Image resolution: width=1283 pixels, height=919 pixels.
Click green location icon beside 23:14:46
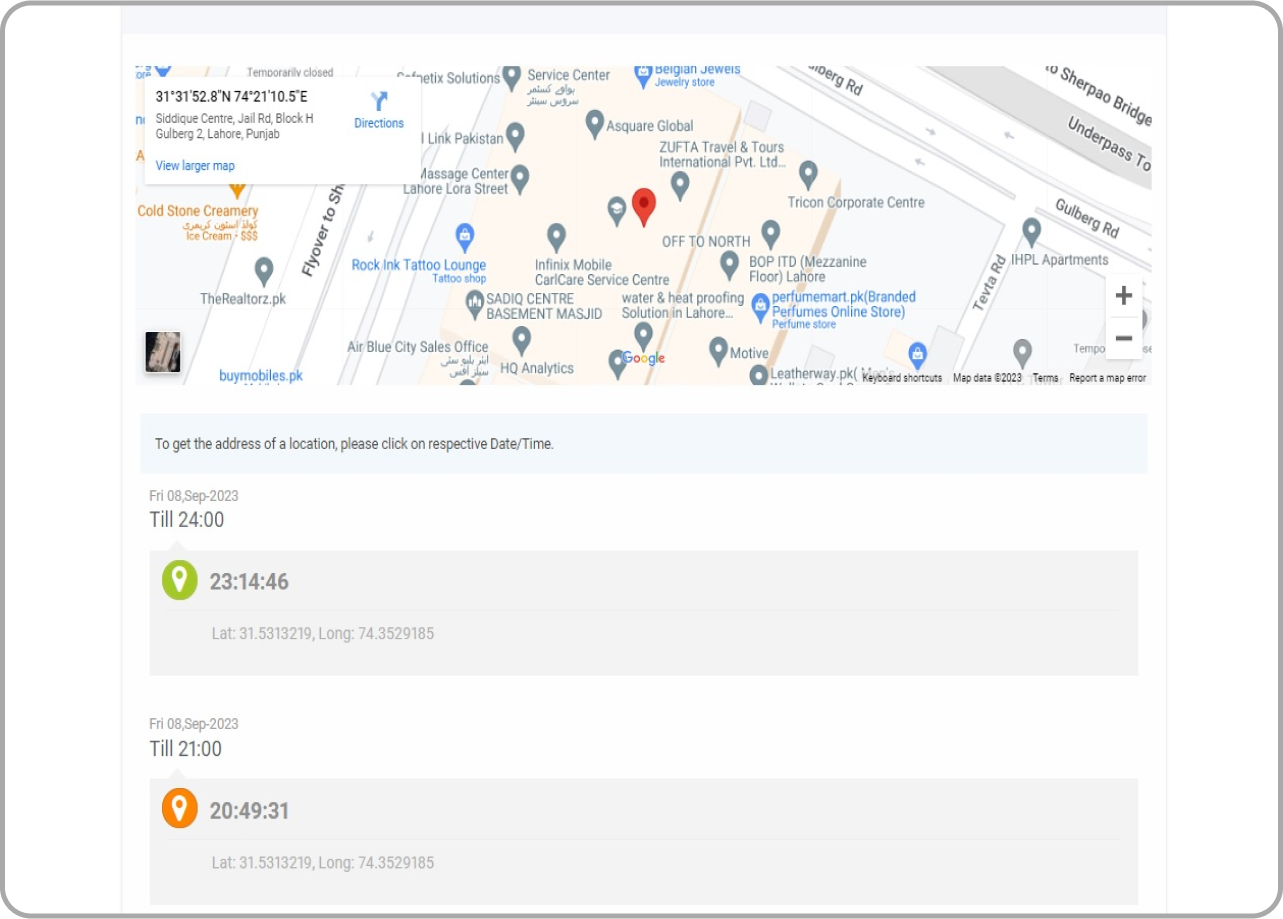(180, 581)
